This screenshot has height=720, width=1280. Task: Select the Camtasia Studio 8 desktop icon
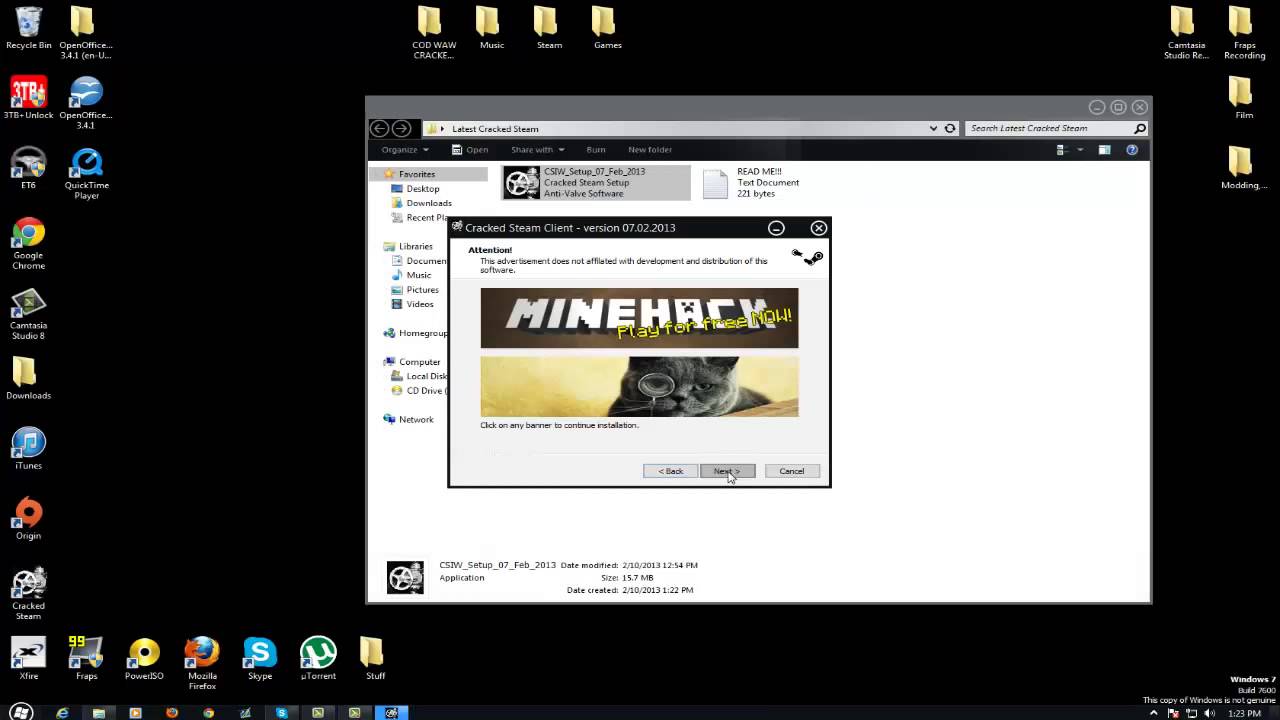(x=28, y=314)
